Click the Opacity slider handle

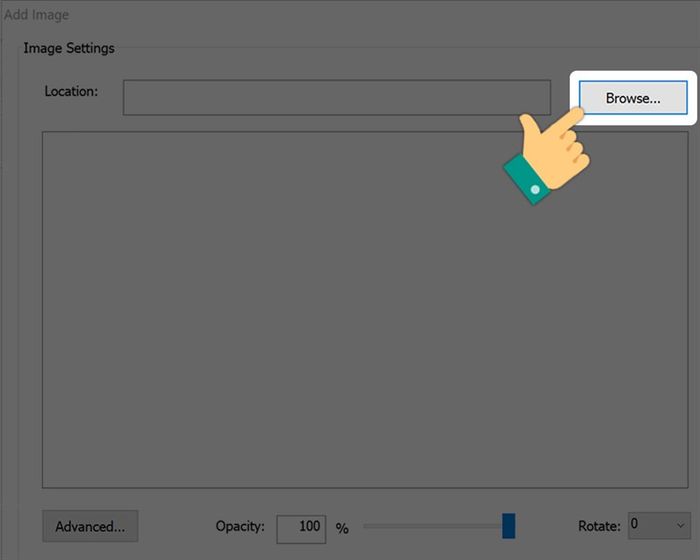pos(508,526)
